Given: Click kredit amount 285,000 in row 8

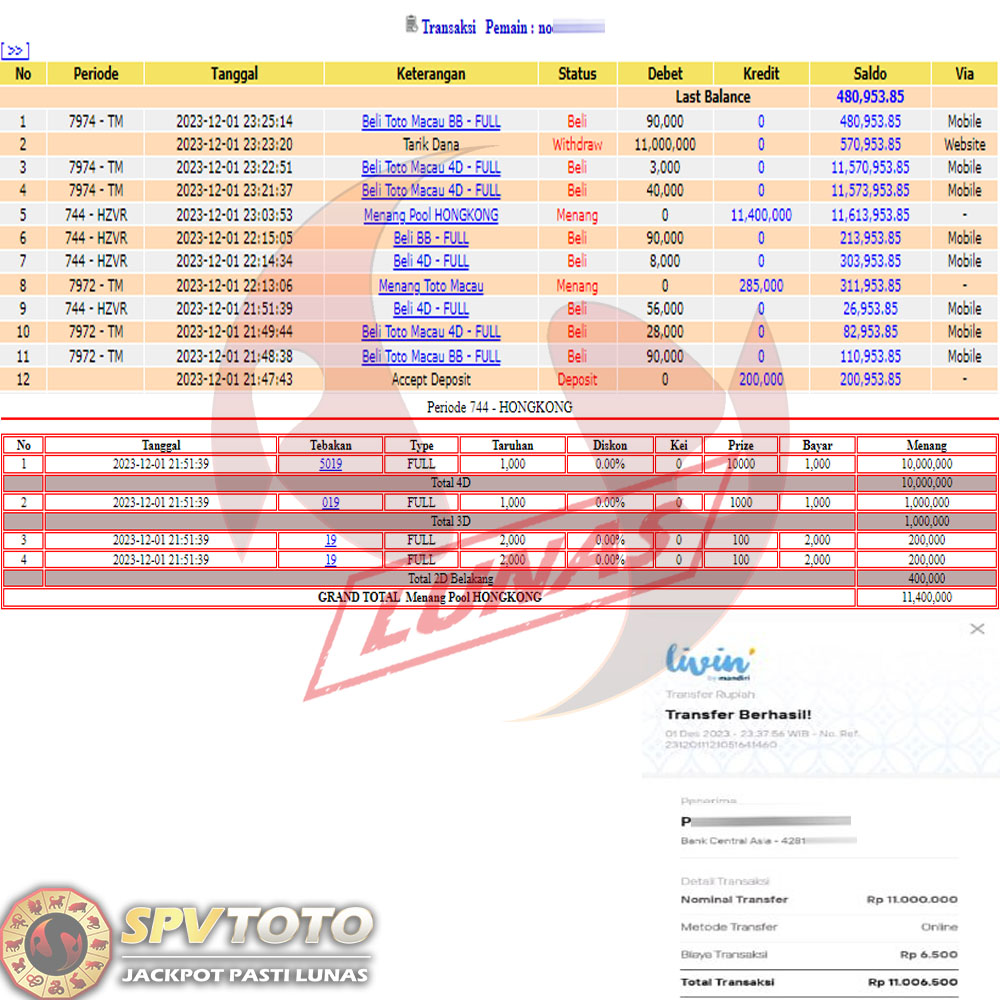Looking at the screenshot, I should [x=760, y=286].
